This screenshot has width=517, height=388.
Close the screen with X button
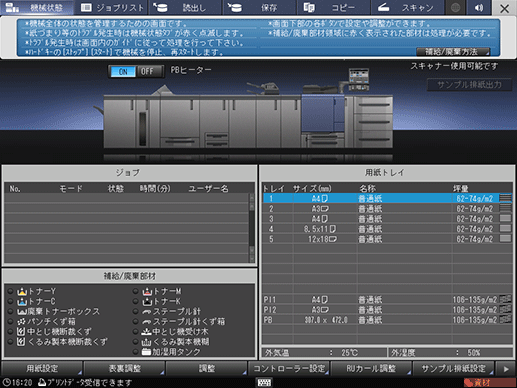(x=504, y=8)
